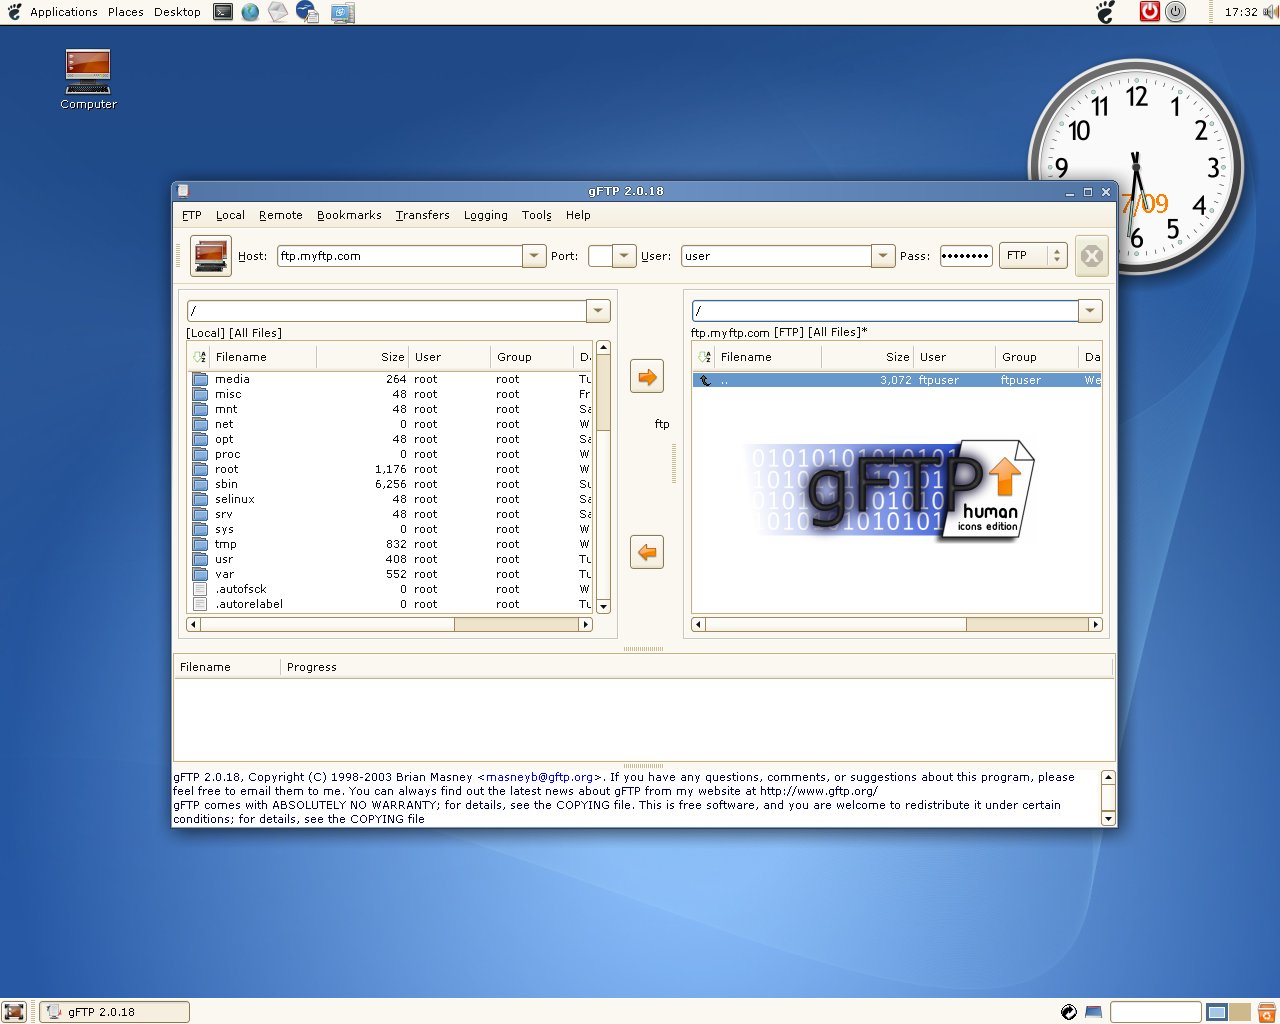This screenshot has width=1280, height=1024.
Task: Open the Computer desktop icon
Action: pos(88,79)
